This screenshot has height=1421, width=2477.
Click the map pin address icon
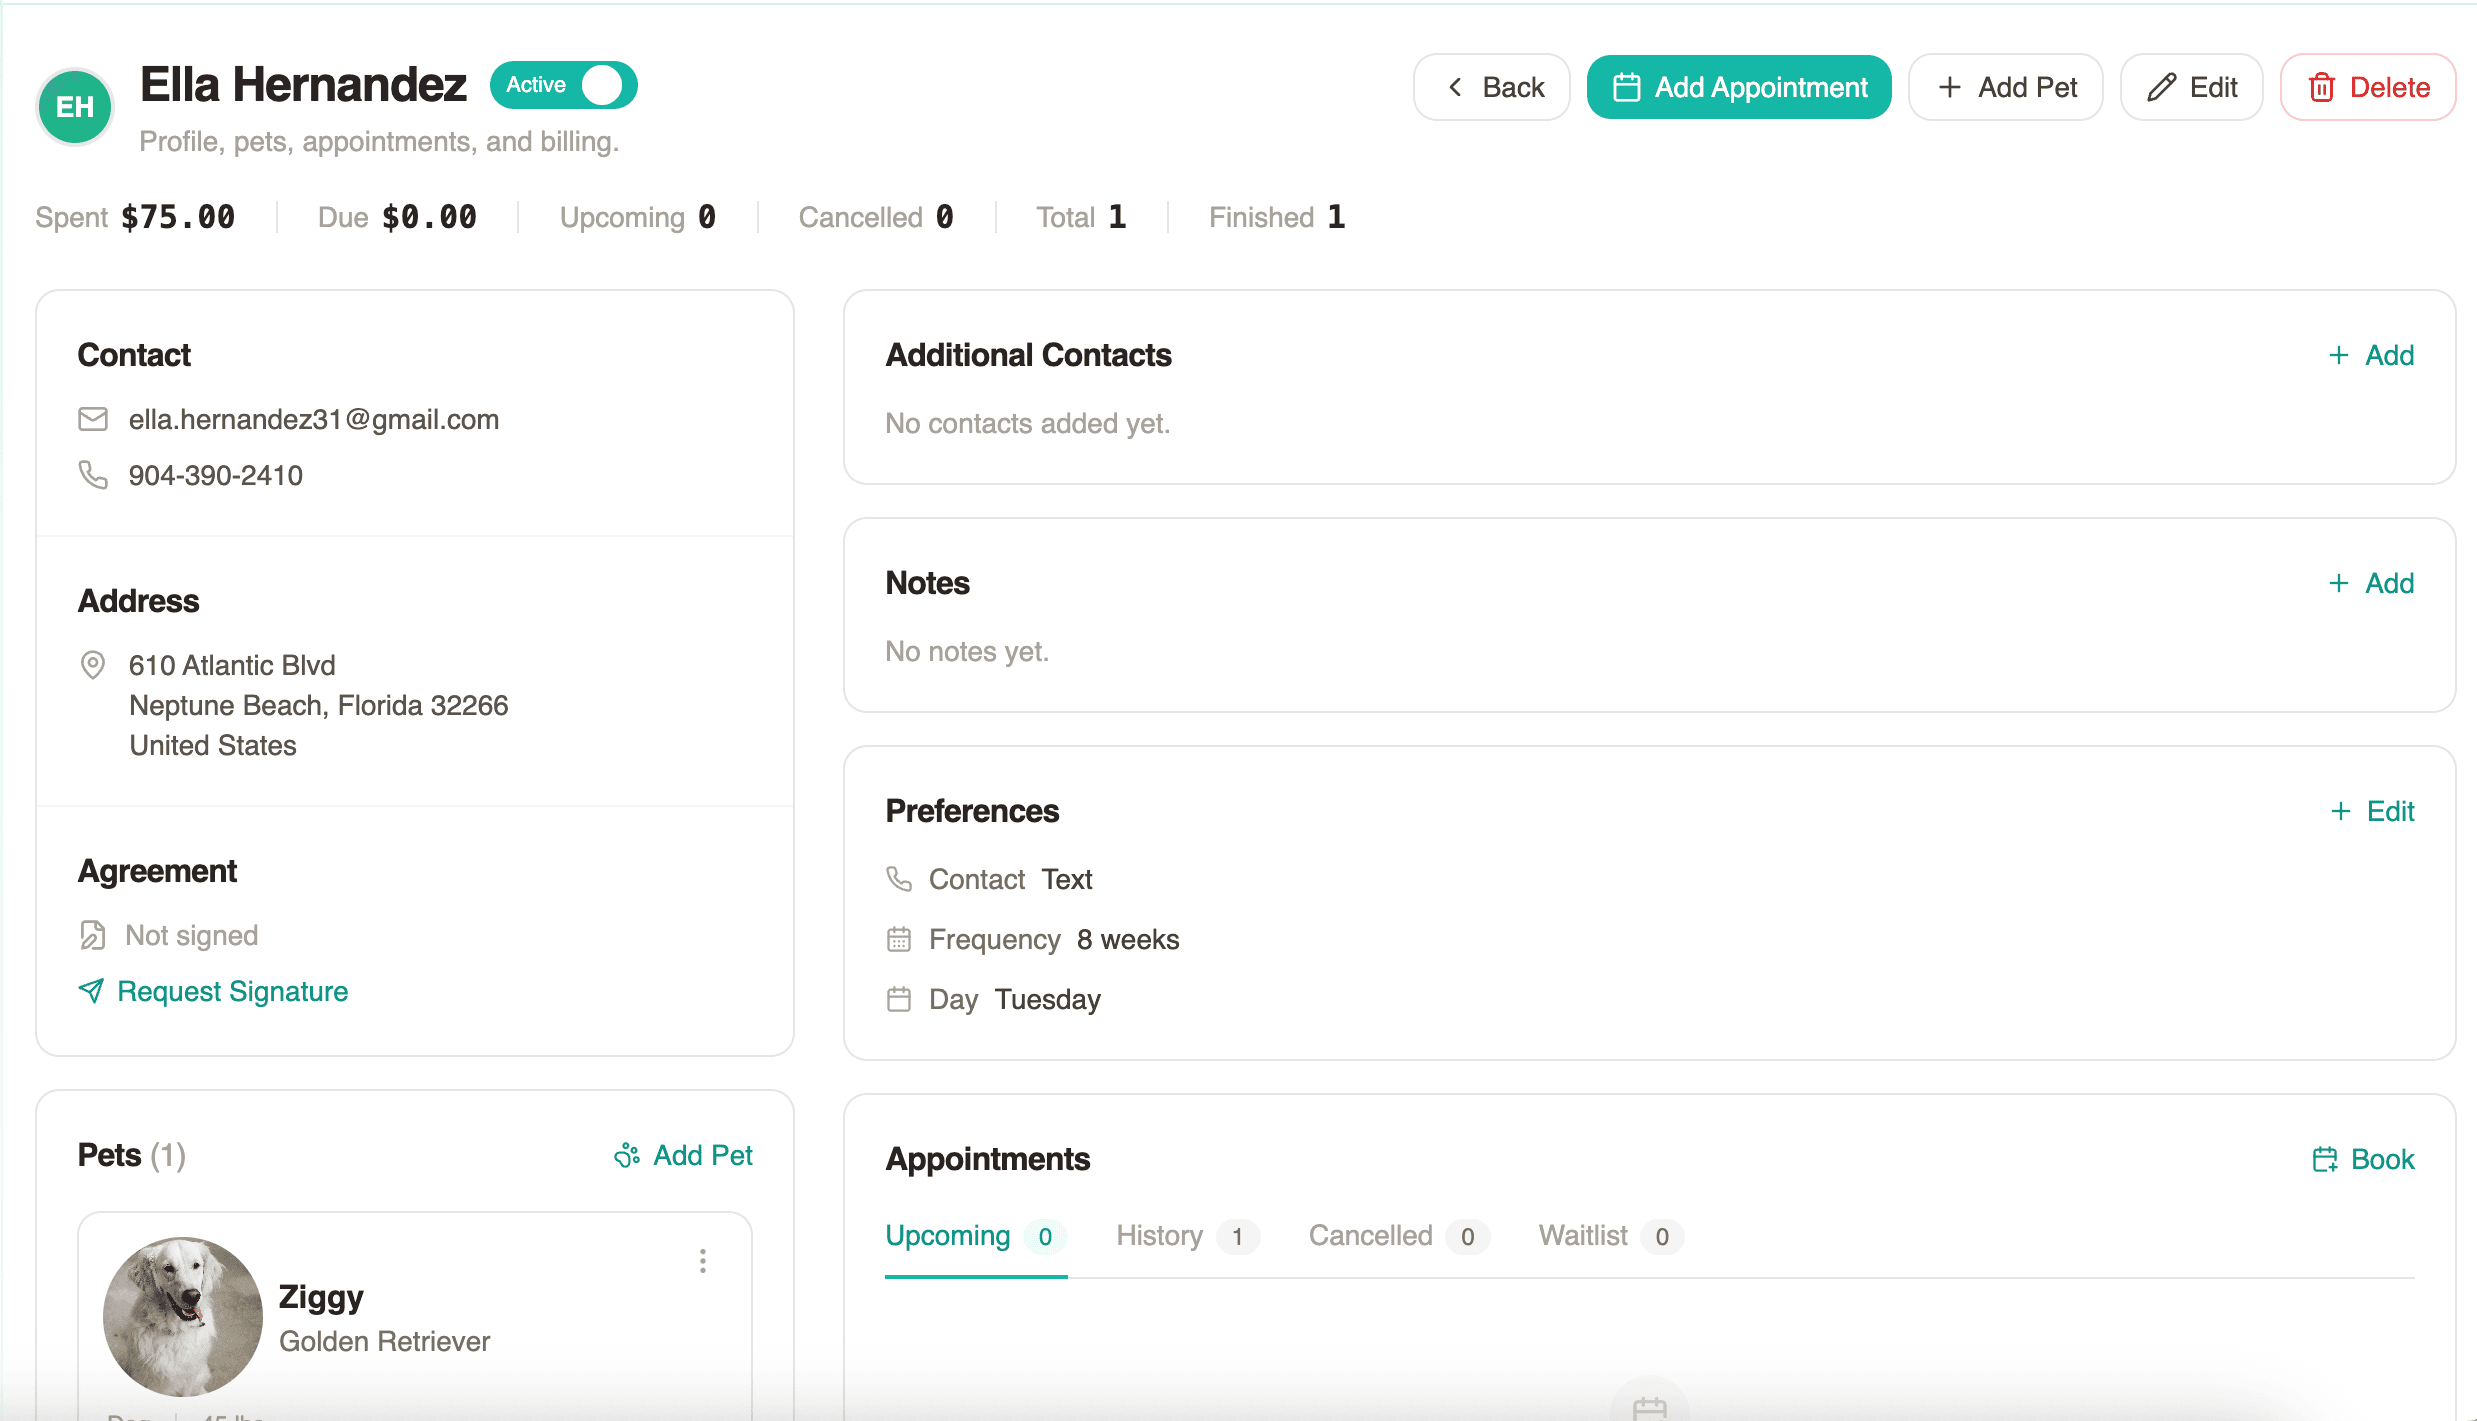(93, 665)
